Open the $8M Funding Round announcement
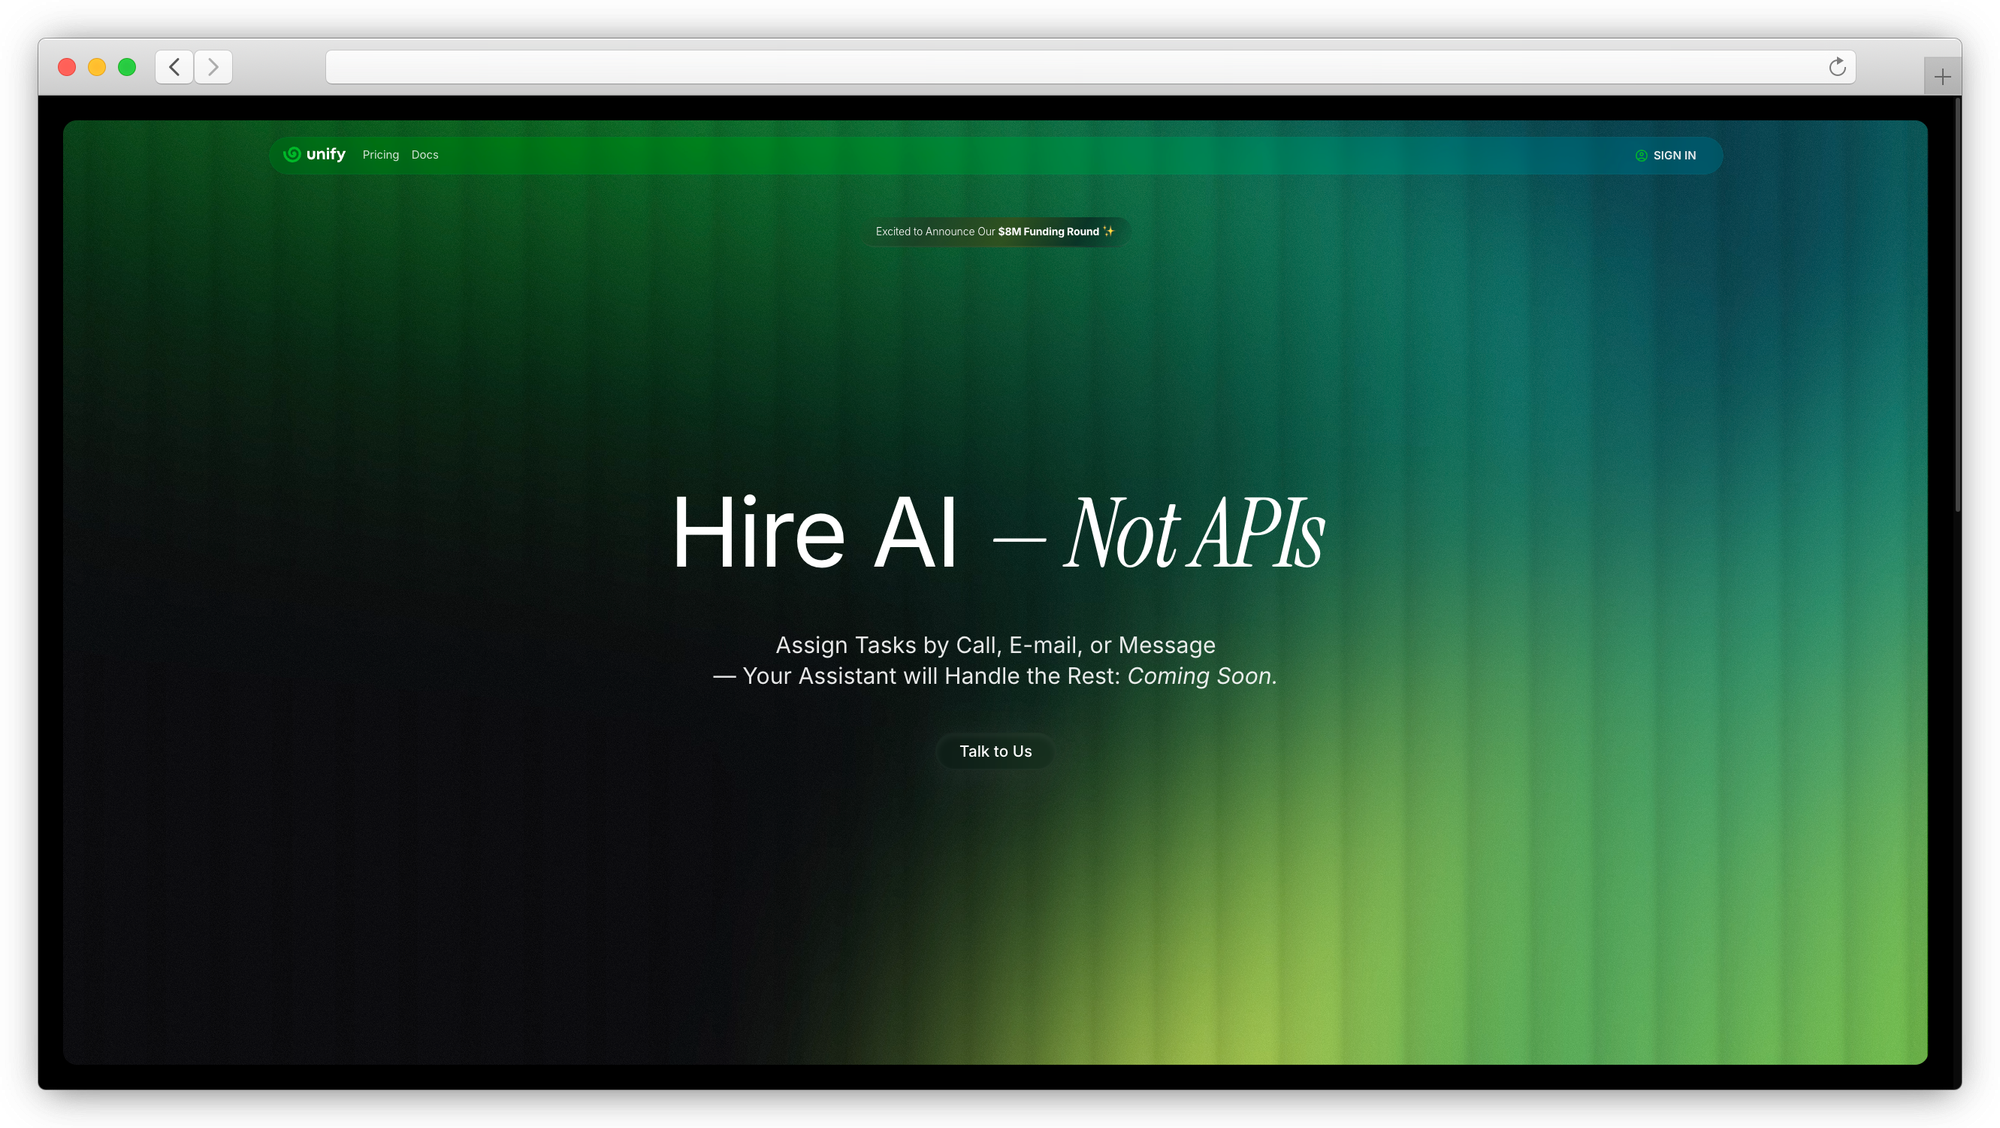This screenshot has width=2000, height=1128. (x=1047, y=232)
